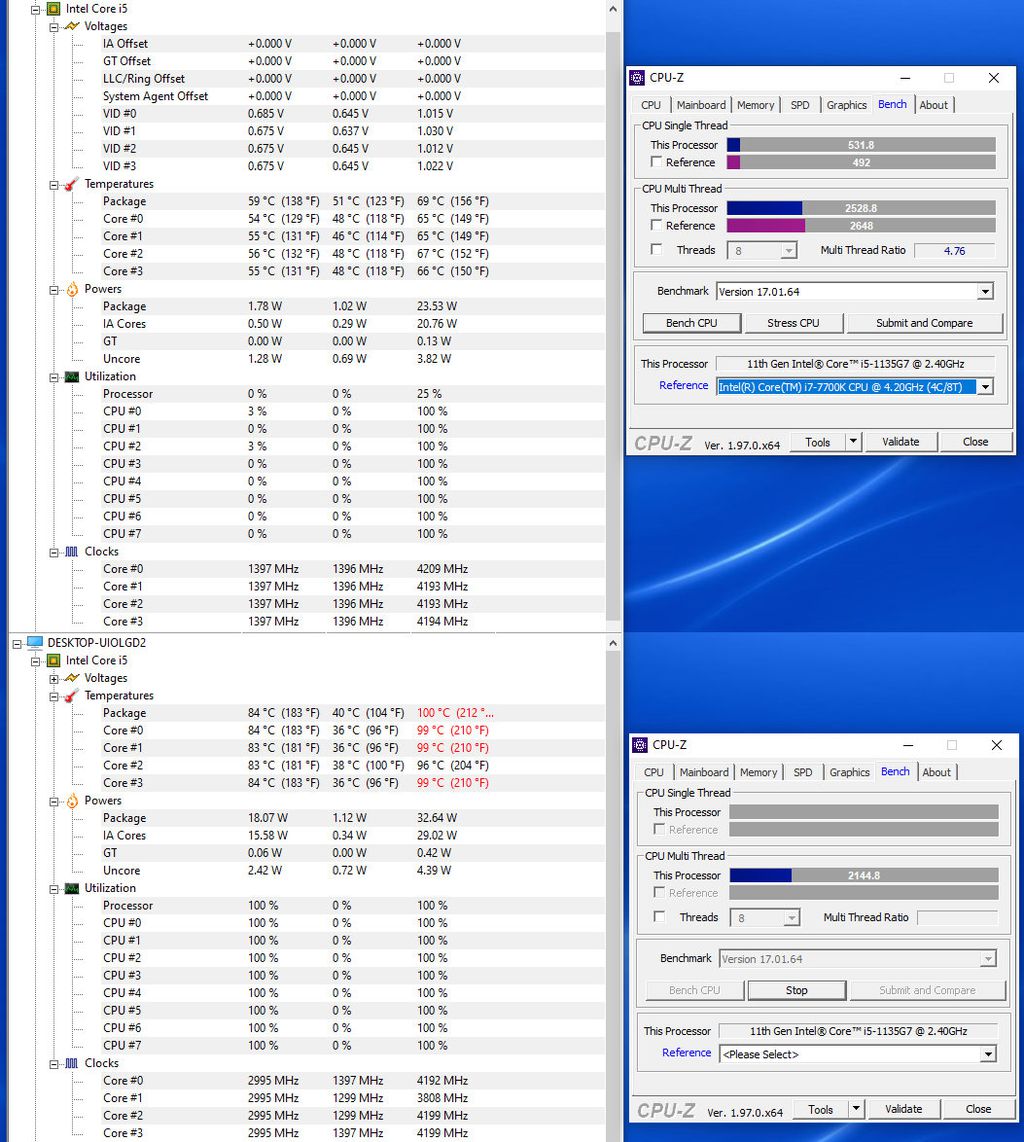Click the scroll-up arrow of the upper HWMonitor panel
The image size is (1024, 1142).
pyautogui.click(x=613, y=9)
